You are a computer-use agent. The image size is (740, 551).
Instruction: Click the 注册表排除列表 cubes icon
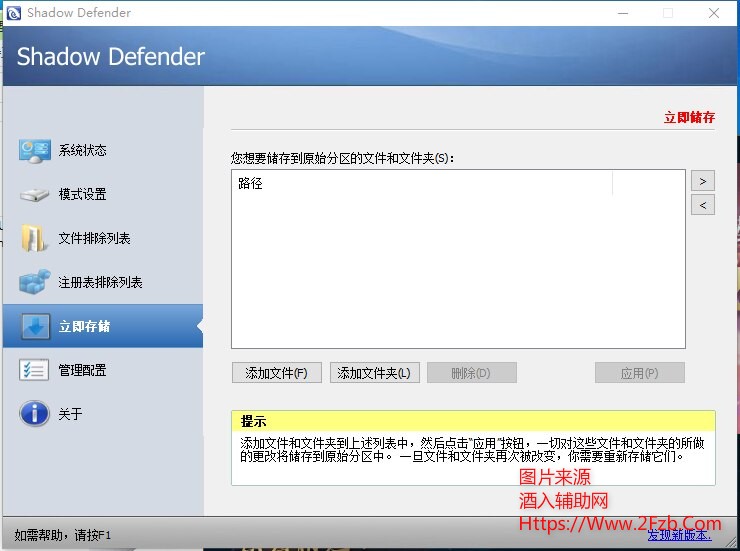click(34, 282)
